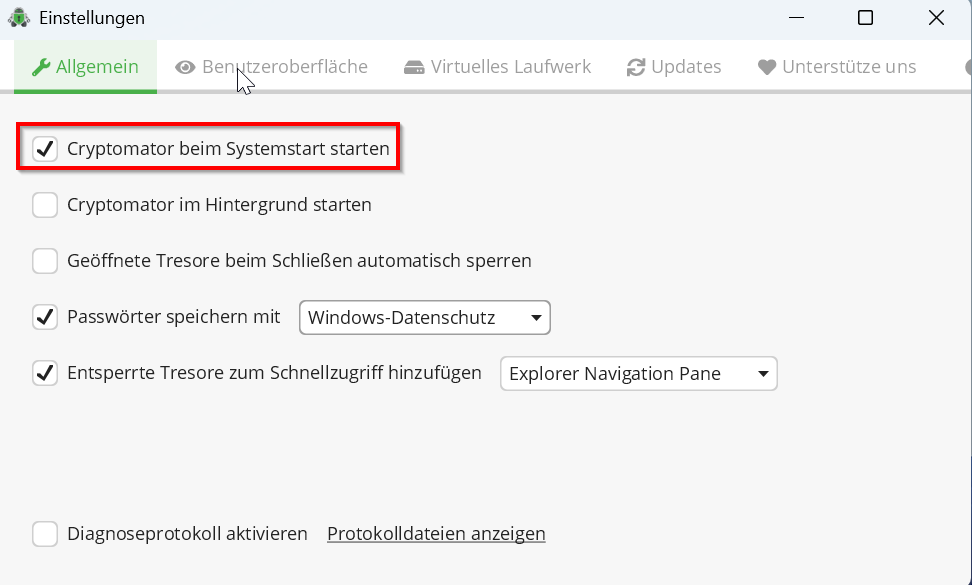972x585 pixels.
Task: Select the Updates settings section
Action: (674, 66)
